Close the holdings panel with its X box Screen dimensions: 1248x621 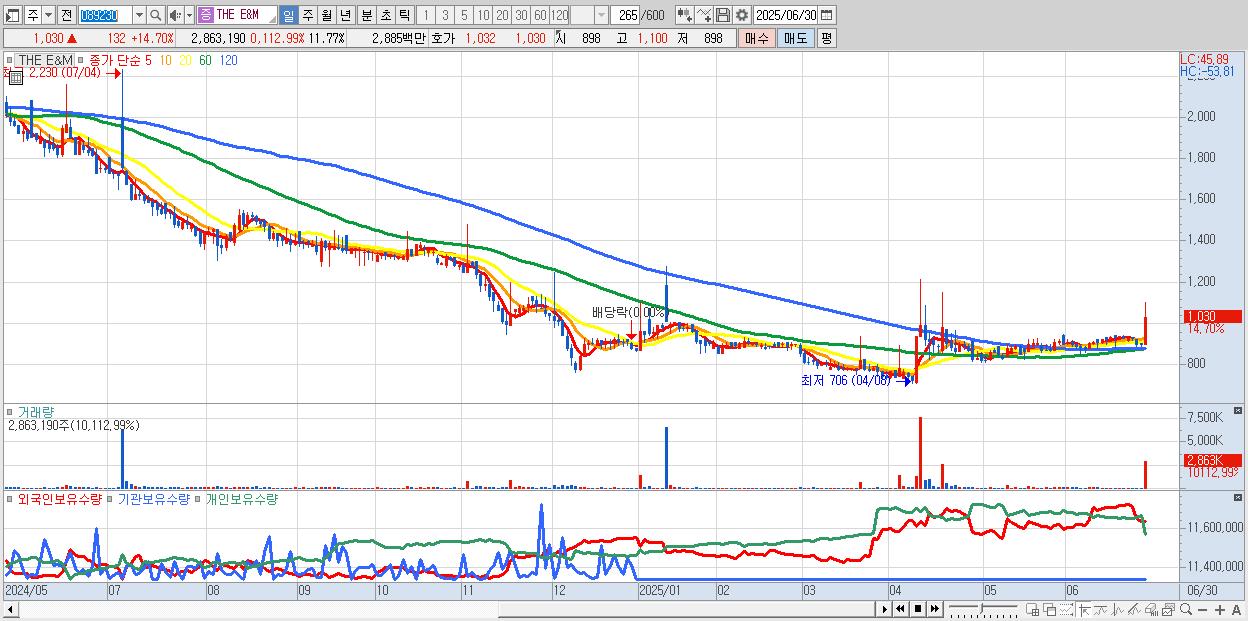coord(1238,498)
